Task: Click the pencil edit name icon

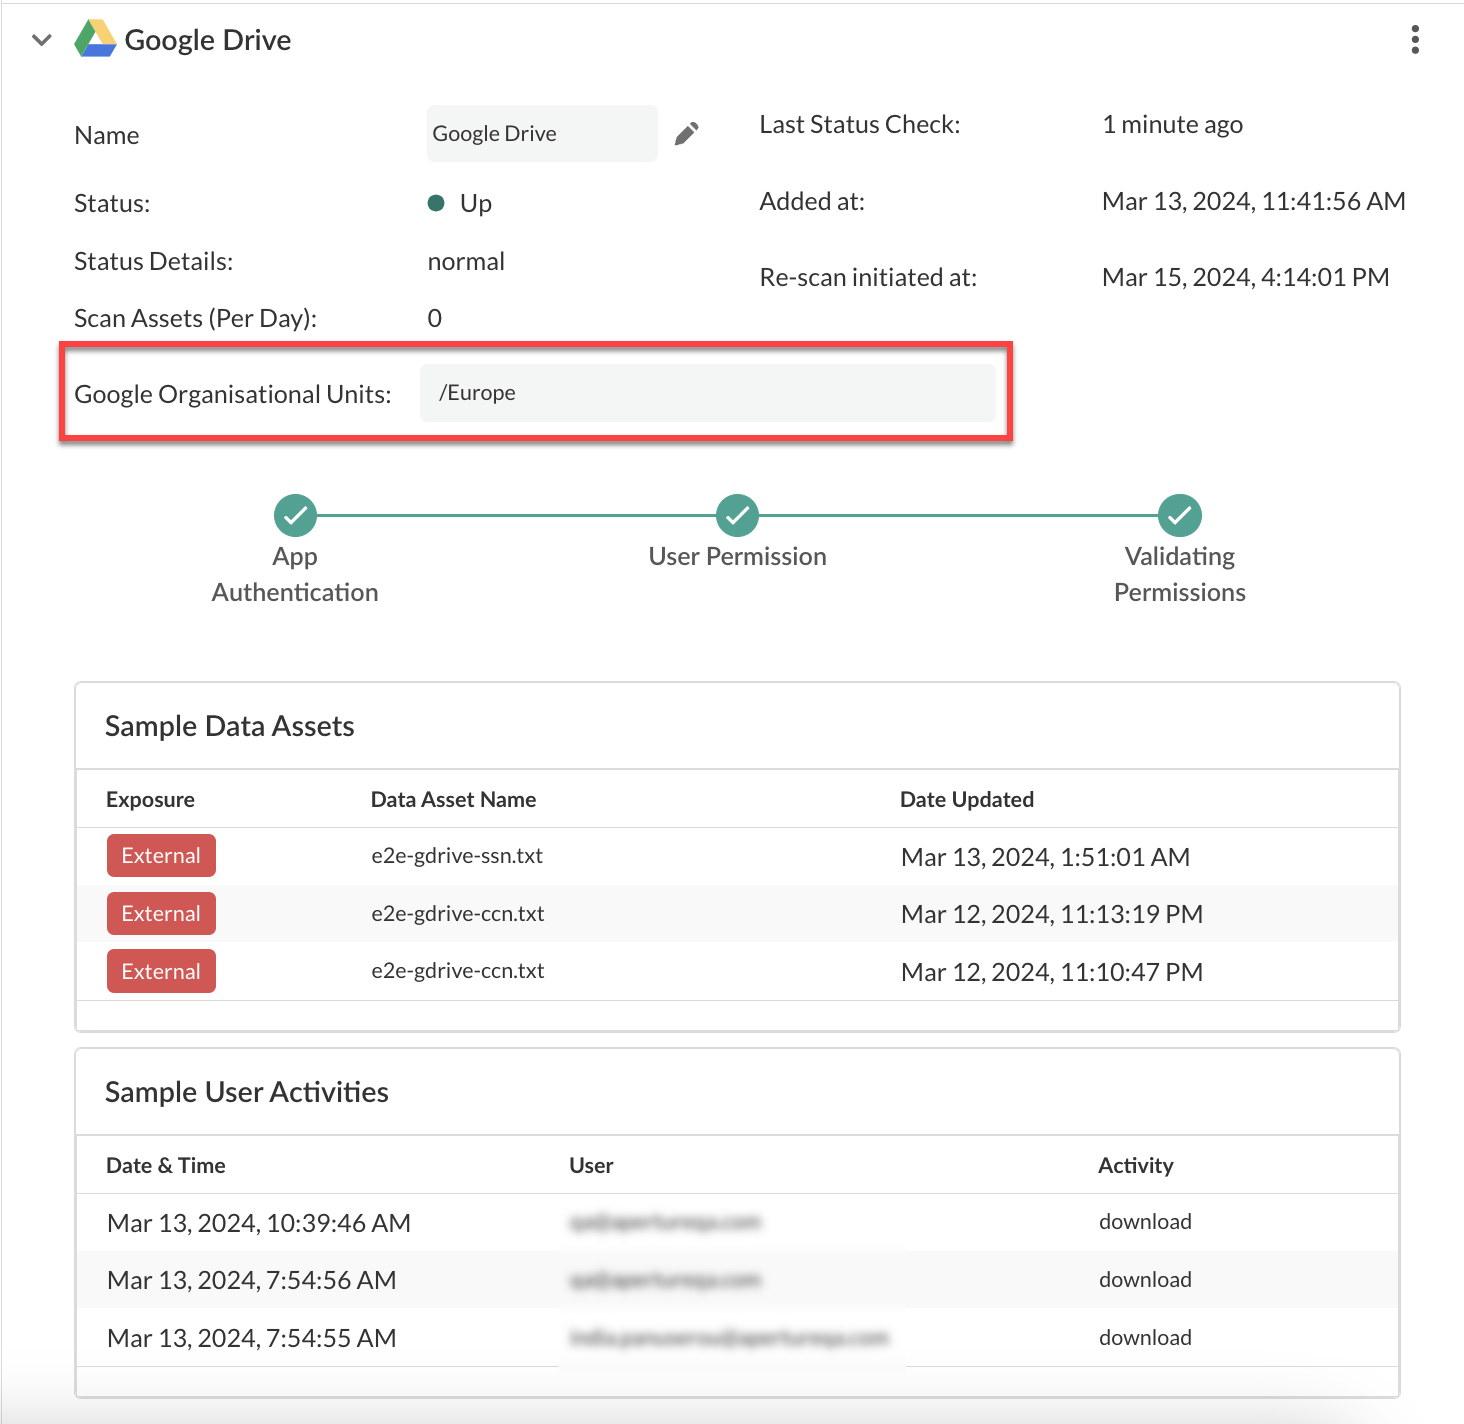Action: [x=686, y=134]
